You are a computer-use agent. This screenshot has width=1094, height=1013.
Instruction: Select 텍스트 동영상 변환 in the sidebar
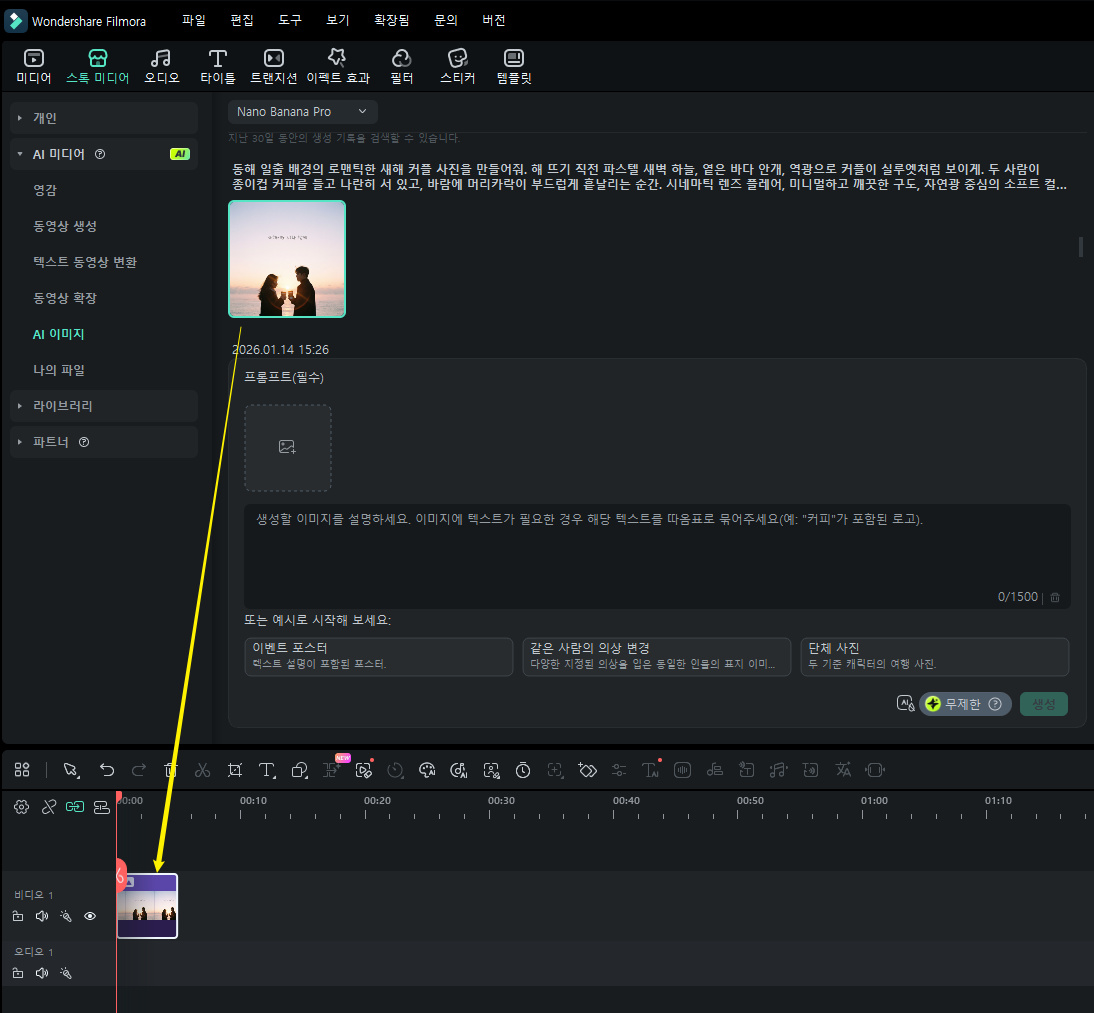tap(85, 262)
